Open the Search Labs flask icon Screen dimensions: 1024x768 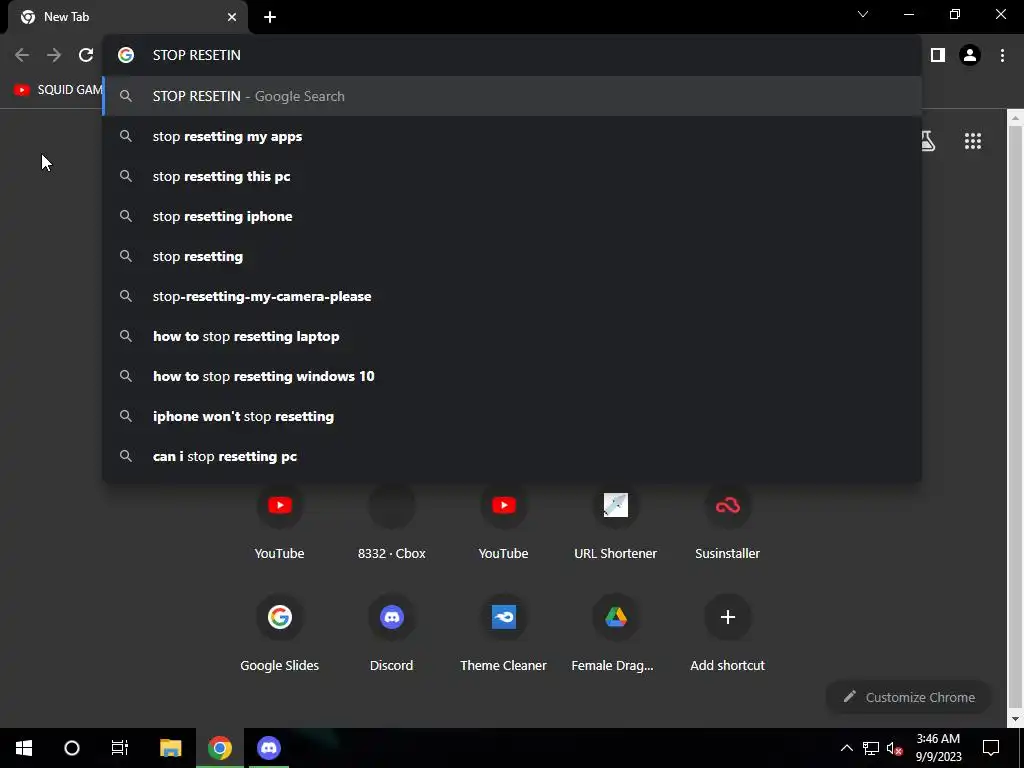(927, 141)
